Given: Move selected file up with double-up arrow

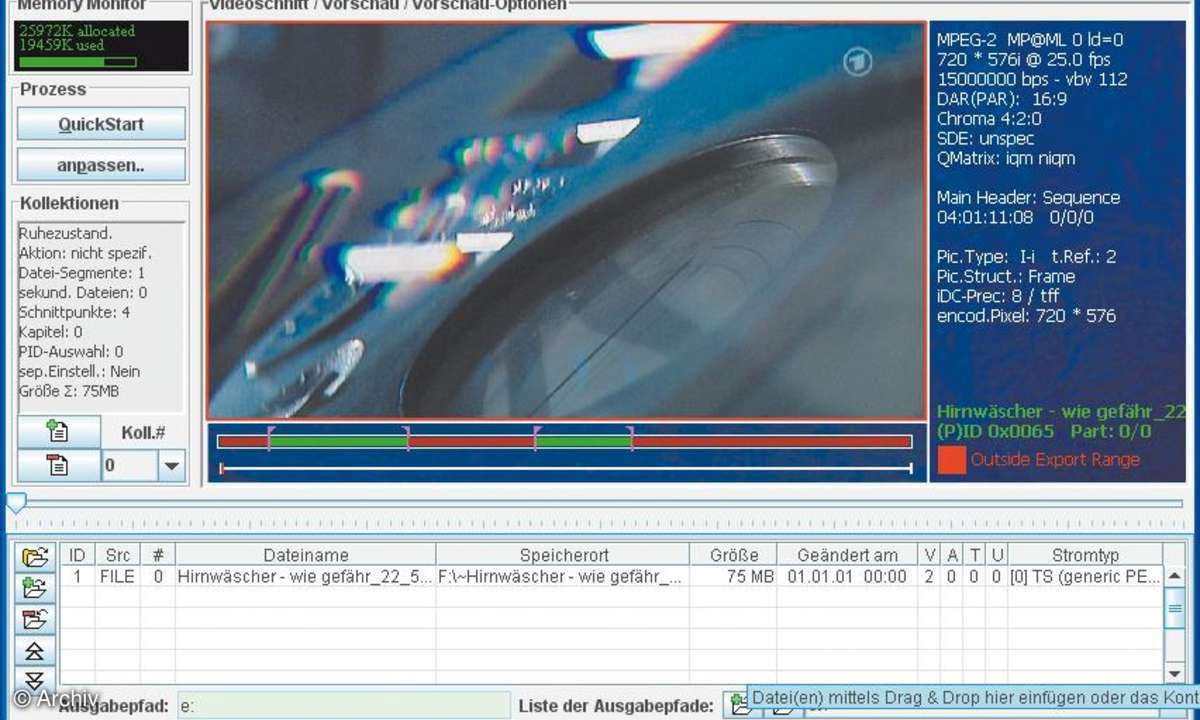Looking at the screenshot, I should click(x=35, y=651).
